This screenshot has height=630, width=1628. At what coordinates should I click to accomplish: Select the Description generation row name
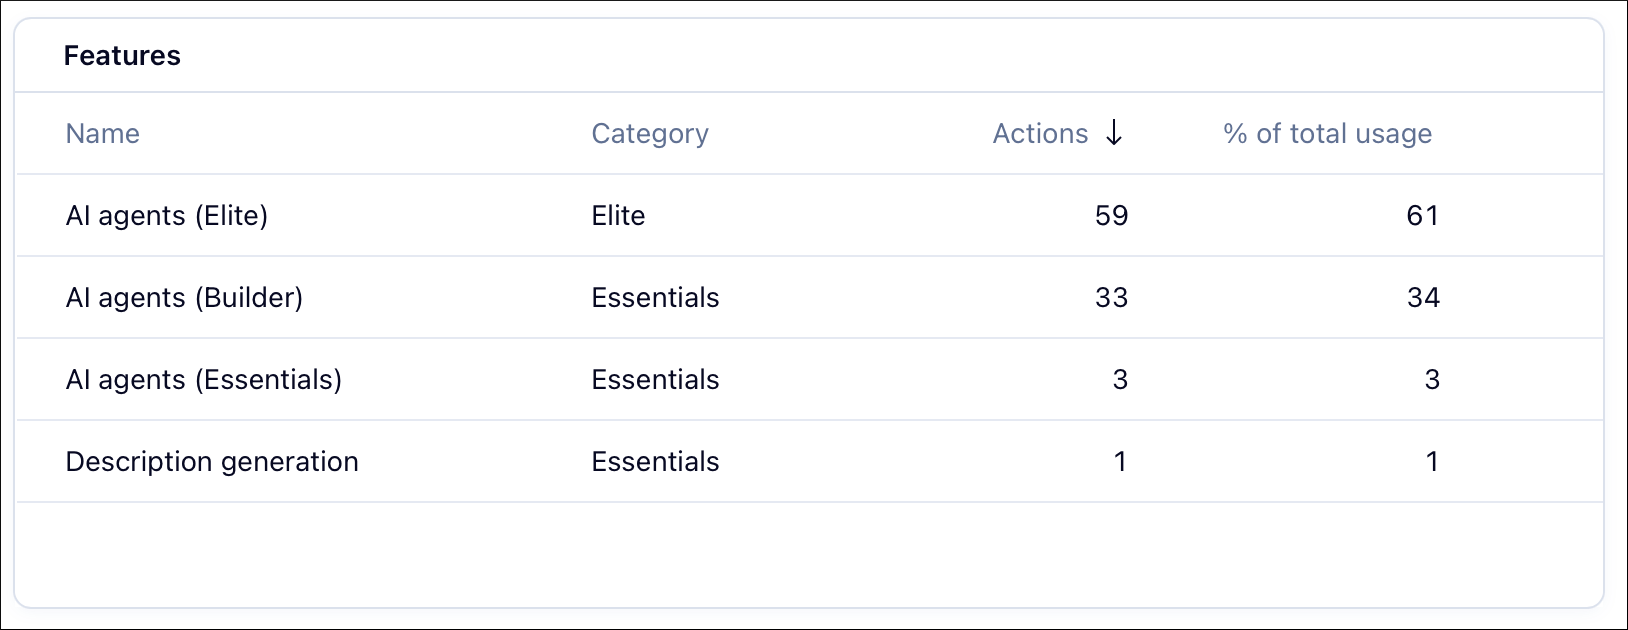click(212, 462)
